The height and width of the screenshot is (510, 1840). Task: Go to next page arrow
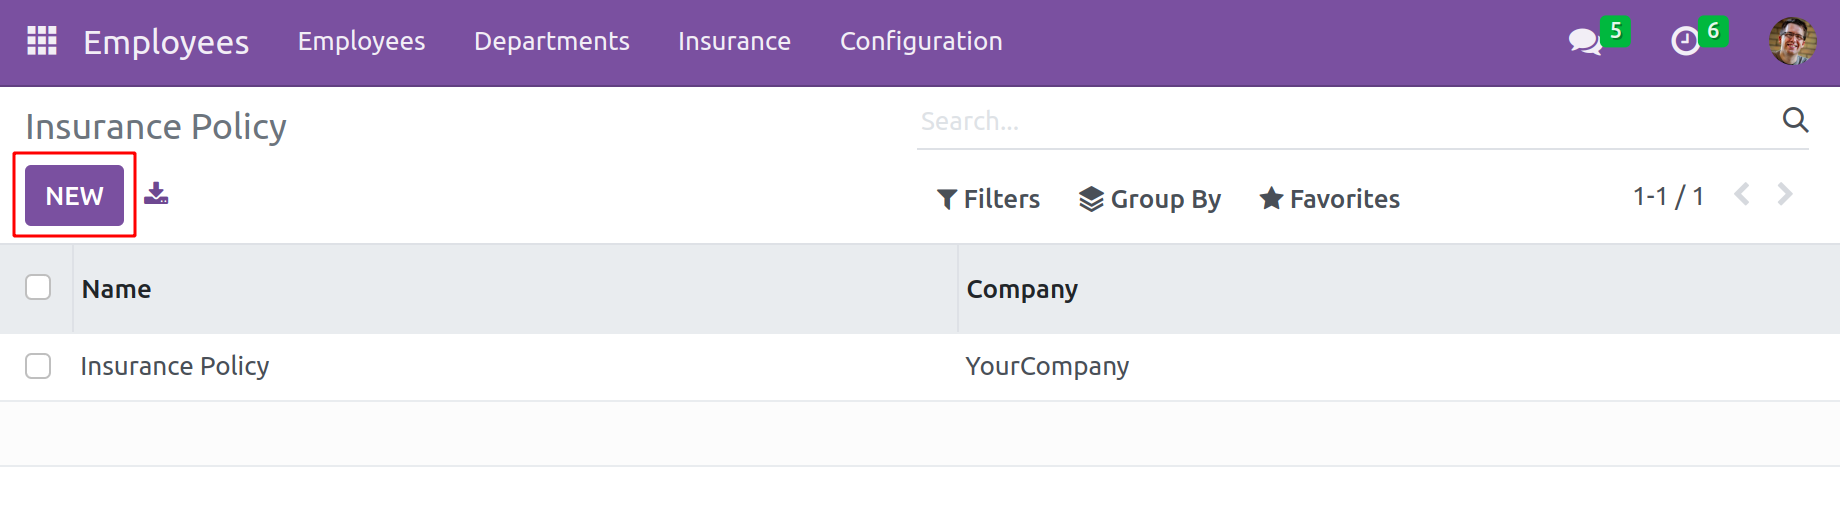click(1785, 195)
